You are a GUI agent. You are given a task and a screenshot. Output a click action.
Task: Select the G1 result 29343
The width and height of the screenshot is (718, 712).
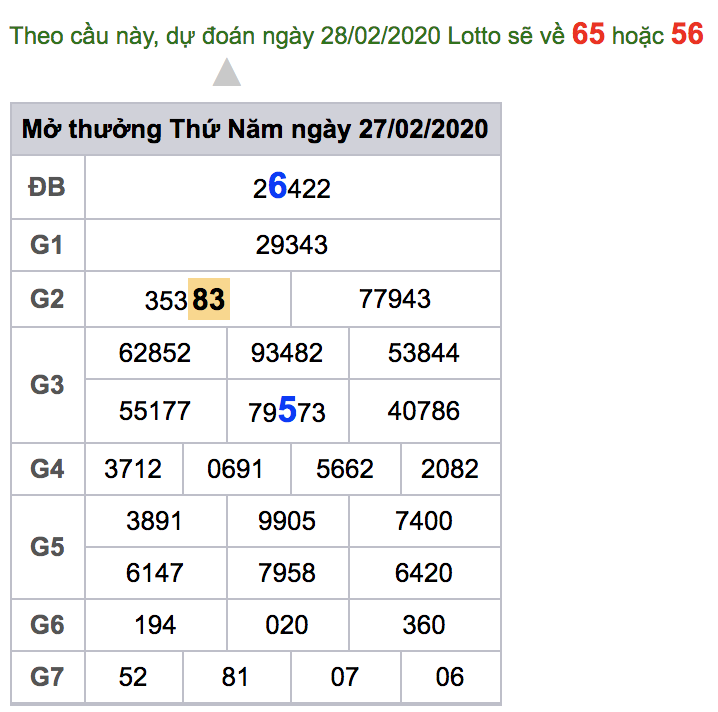[x=291, y=245]
